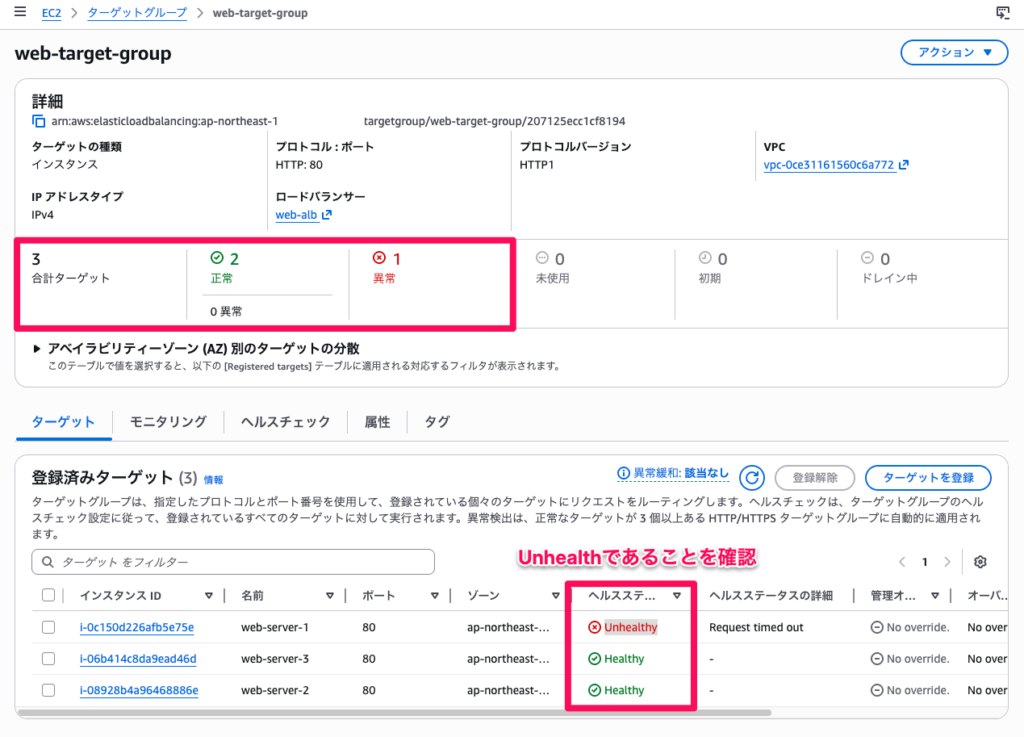1024x737 pixels.
Task: Click the ターゲットを登録 button
Action: 927,477
